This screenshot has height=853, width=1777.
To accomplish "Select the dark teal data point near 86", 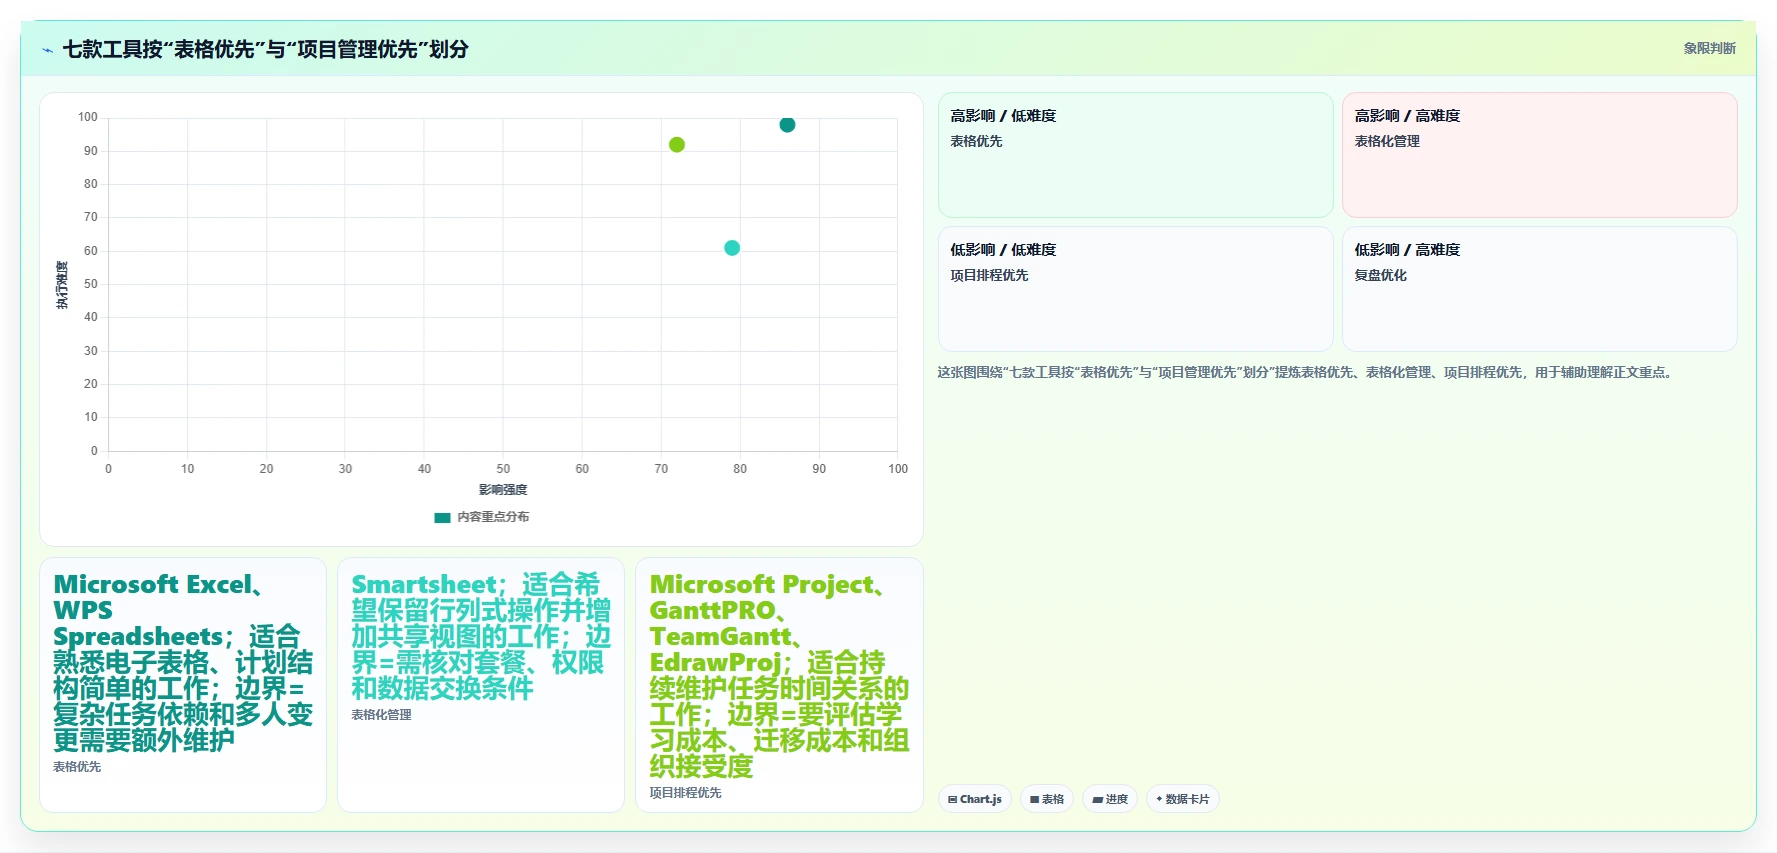I will tap(787, 125).
